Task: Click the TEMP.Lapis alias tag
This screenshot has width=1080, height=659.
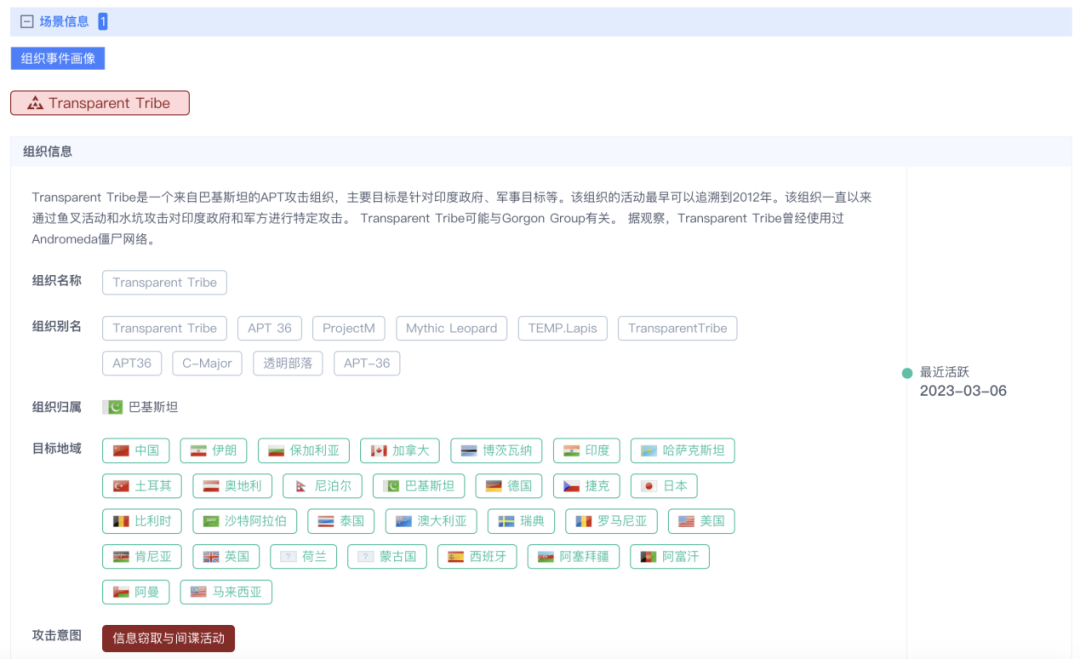Action: [562, 328]
